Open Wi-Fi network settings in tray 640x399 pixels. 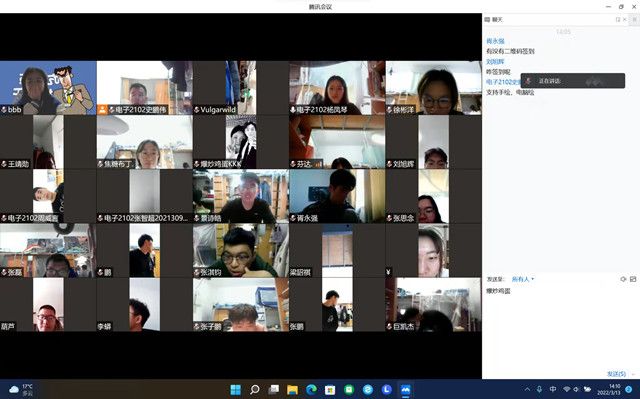(567, 389)
